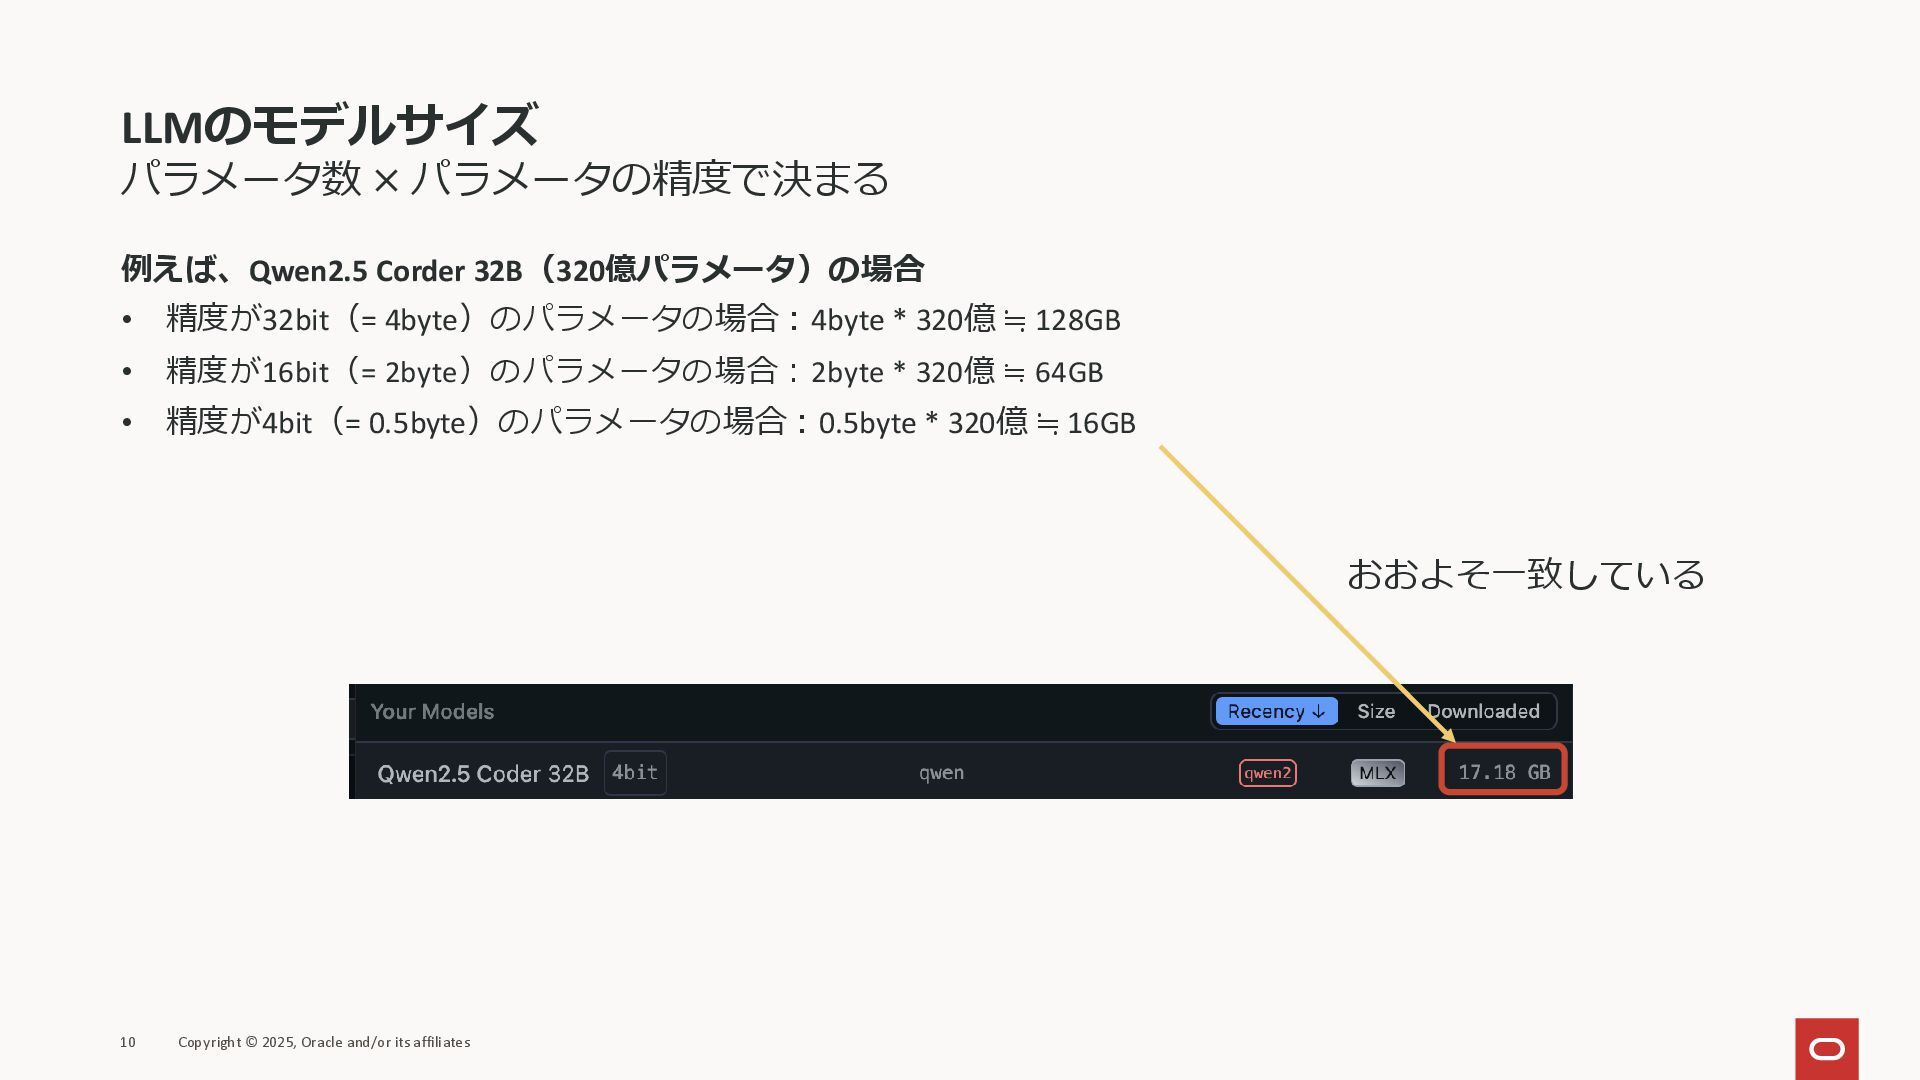Click the slide title LLMのモデルサイズ
The width and height of the screenshot is (1920, 1080).
coord(329,126)
